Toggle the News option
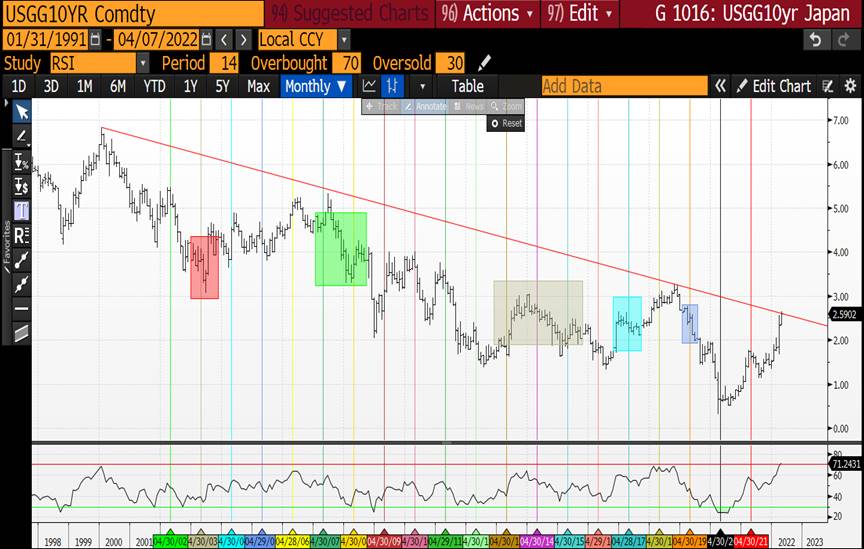864x549 pixels. [468, 106]
